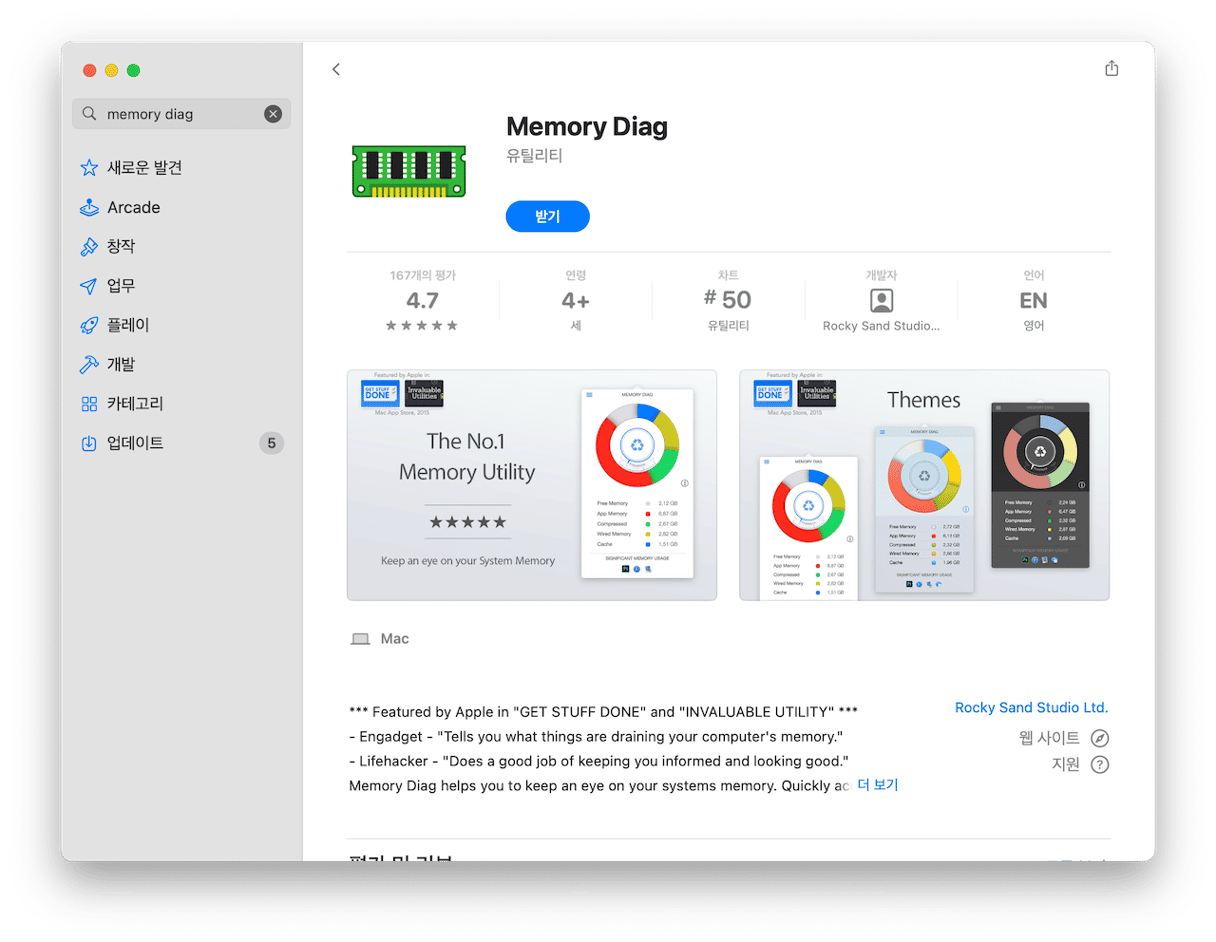Click the 지원 support link

1066,765
